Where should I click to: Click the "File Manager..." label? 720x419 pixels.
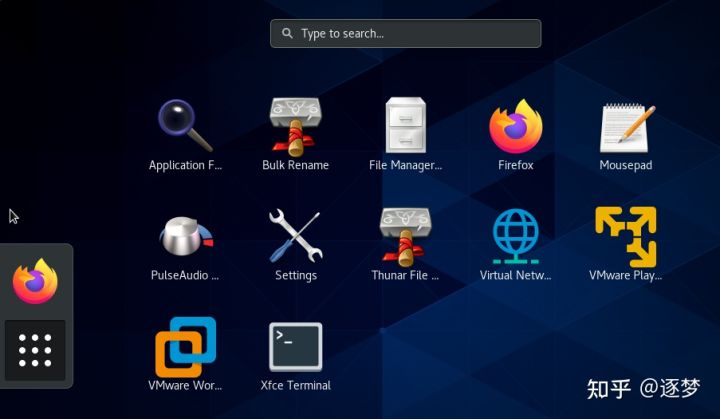(405, 166)
